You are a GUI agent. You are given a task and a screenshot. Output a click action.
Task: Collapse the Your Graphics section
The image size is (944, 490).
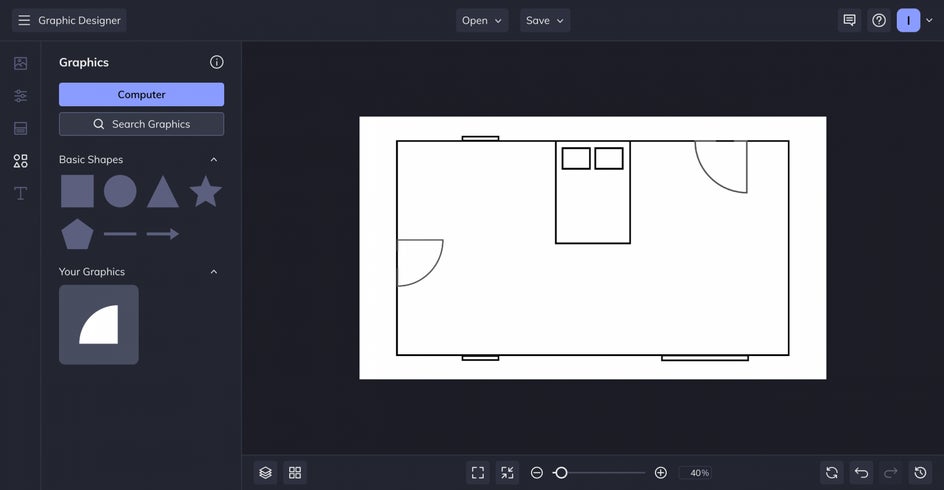tap(214, 272)
